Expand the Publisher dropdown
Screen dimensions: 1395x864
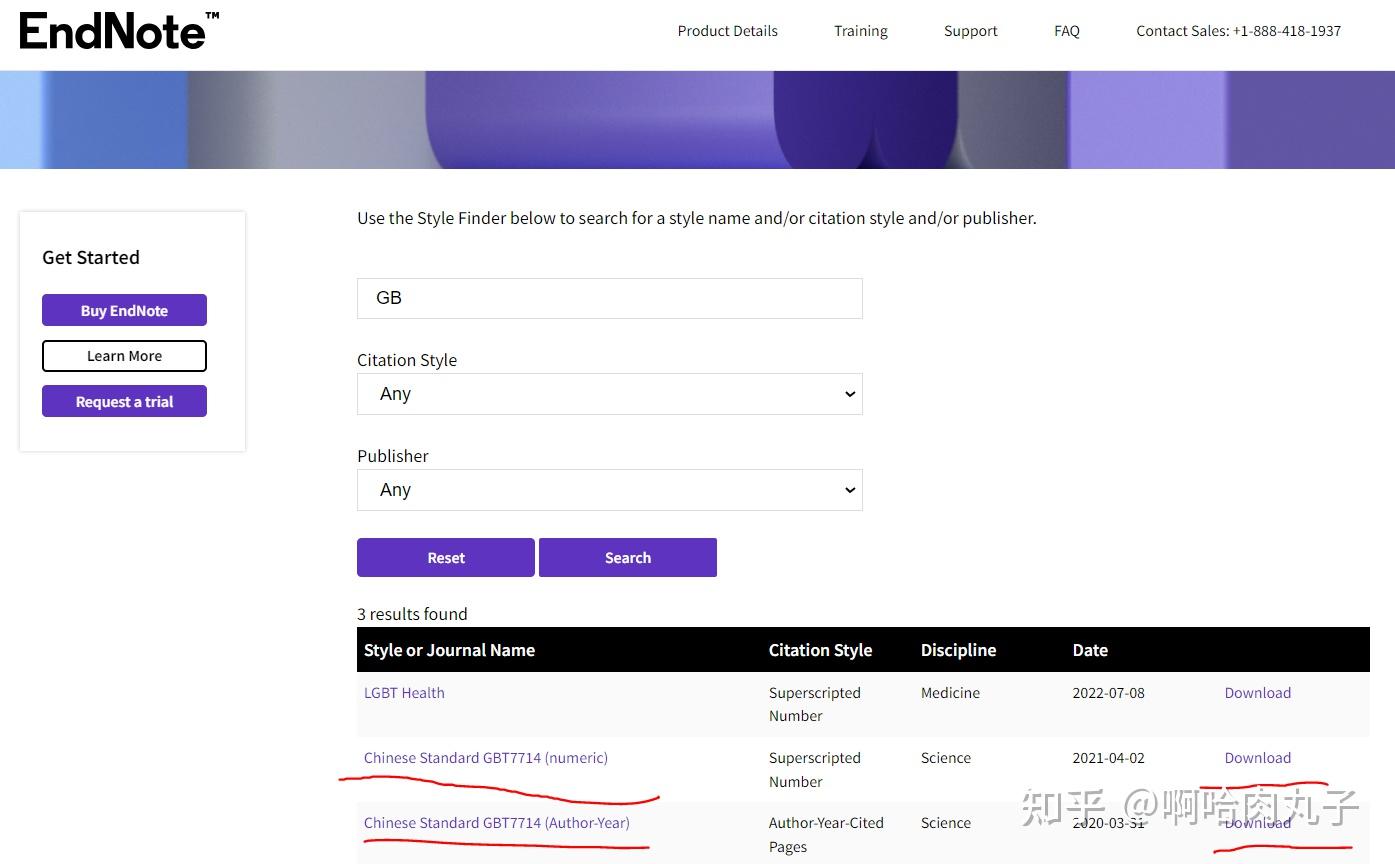click(x=609, y=490)
